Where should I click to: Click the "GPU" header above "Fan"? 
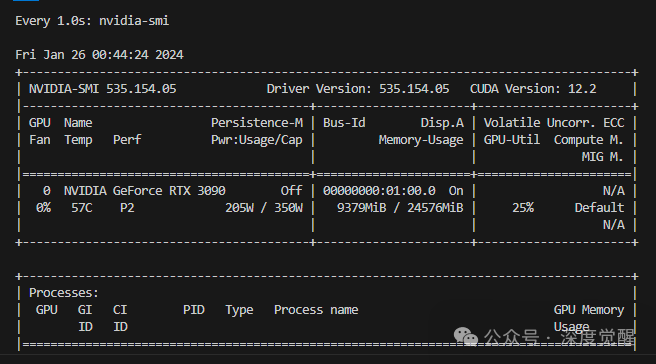pyautogui.click(x=39, y=123)
